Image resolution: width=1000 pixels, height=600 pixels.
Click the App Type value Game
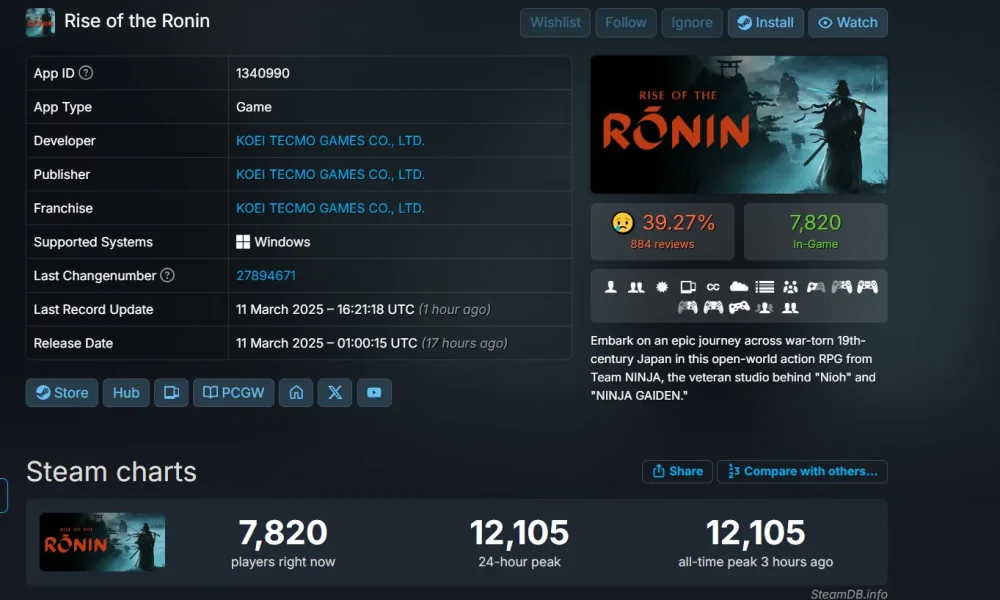[254, 107]
